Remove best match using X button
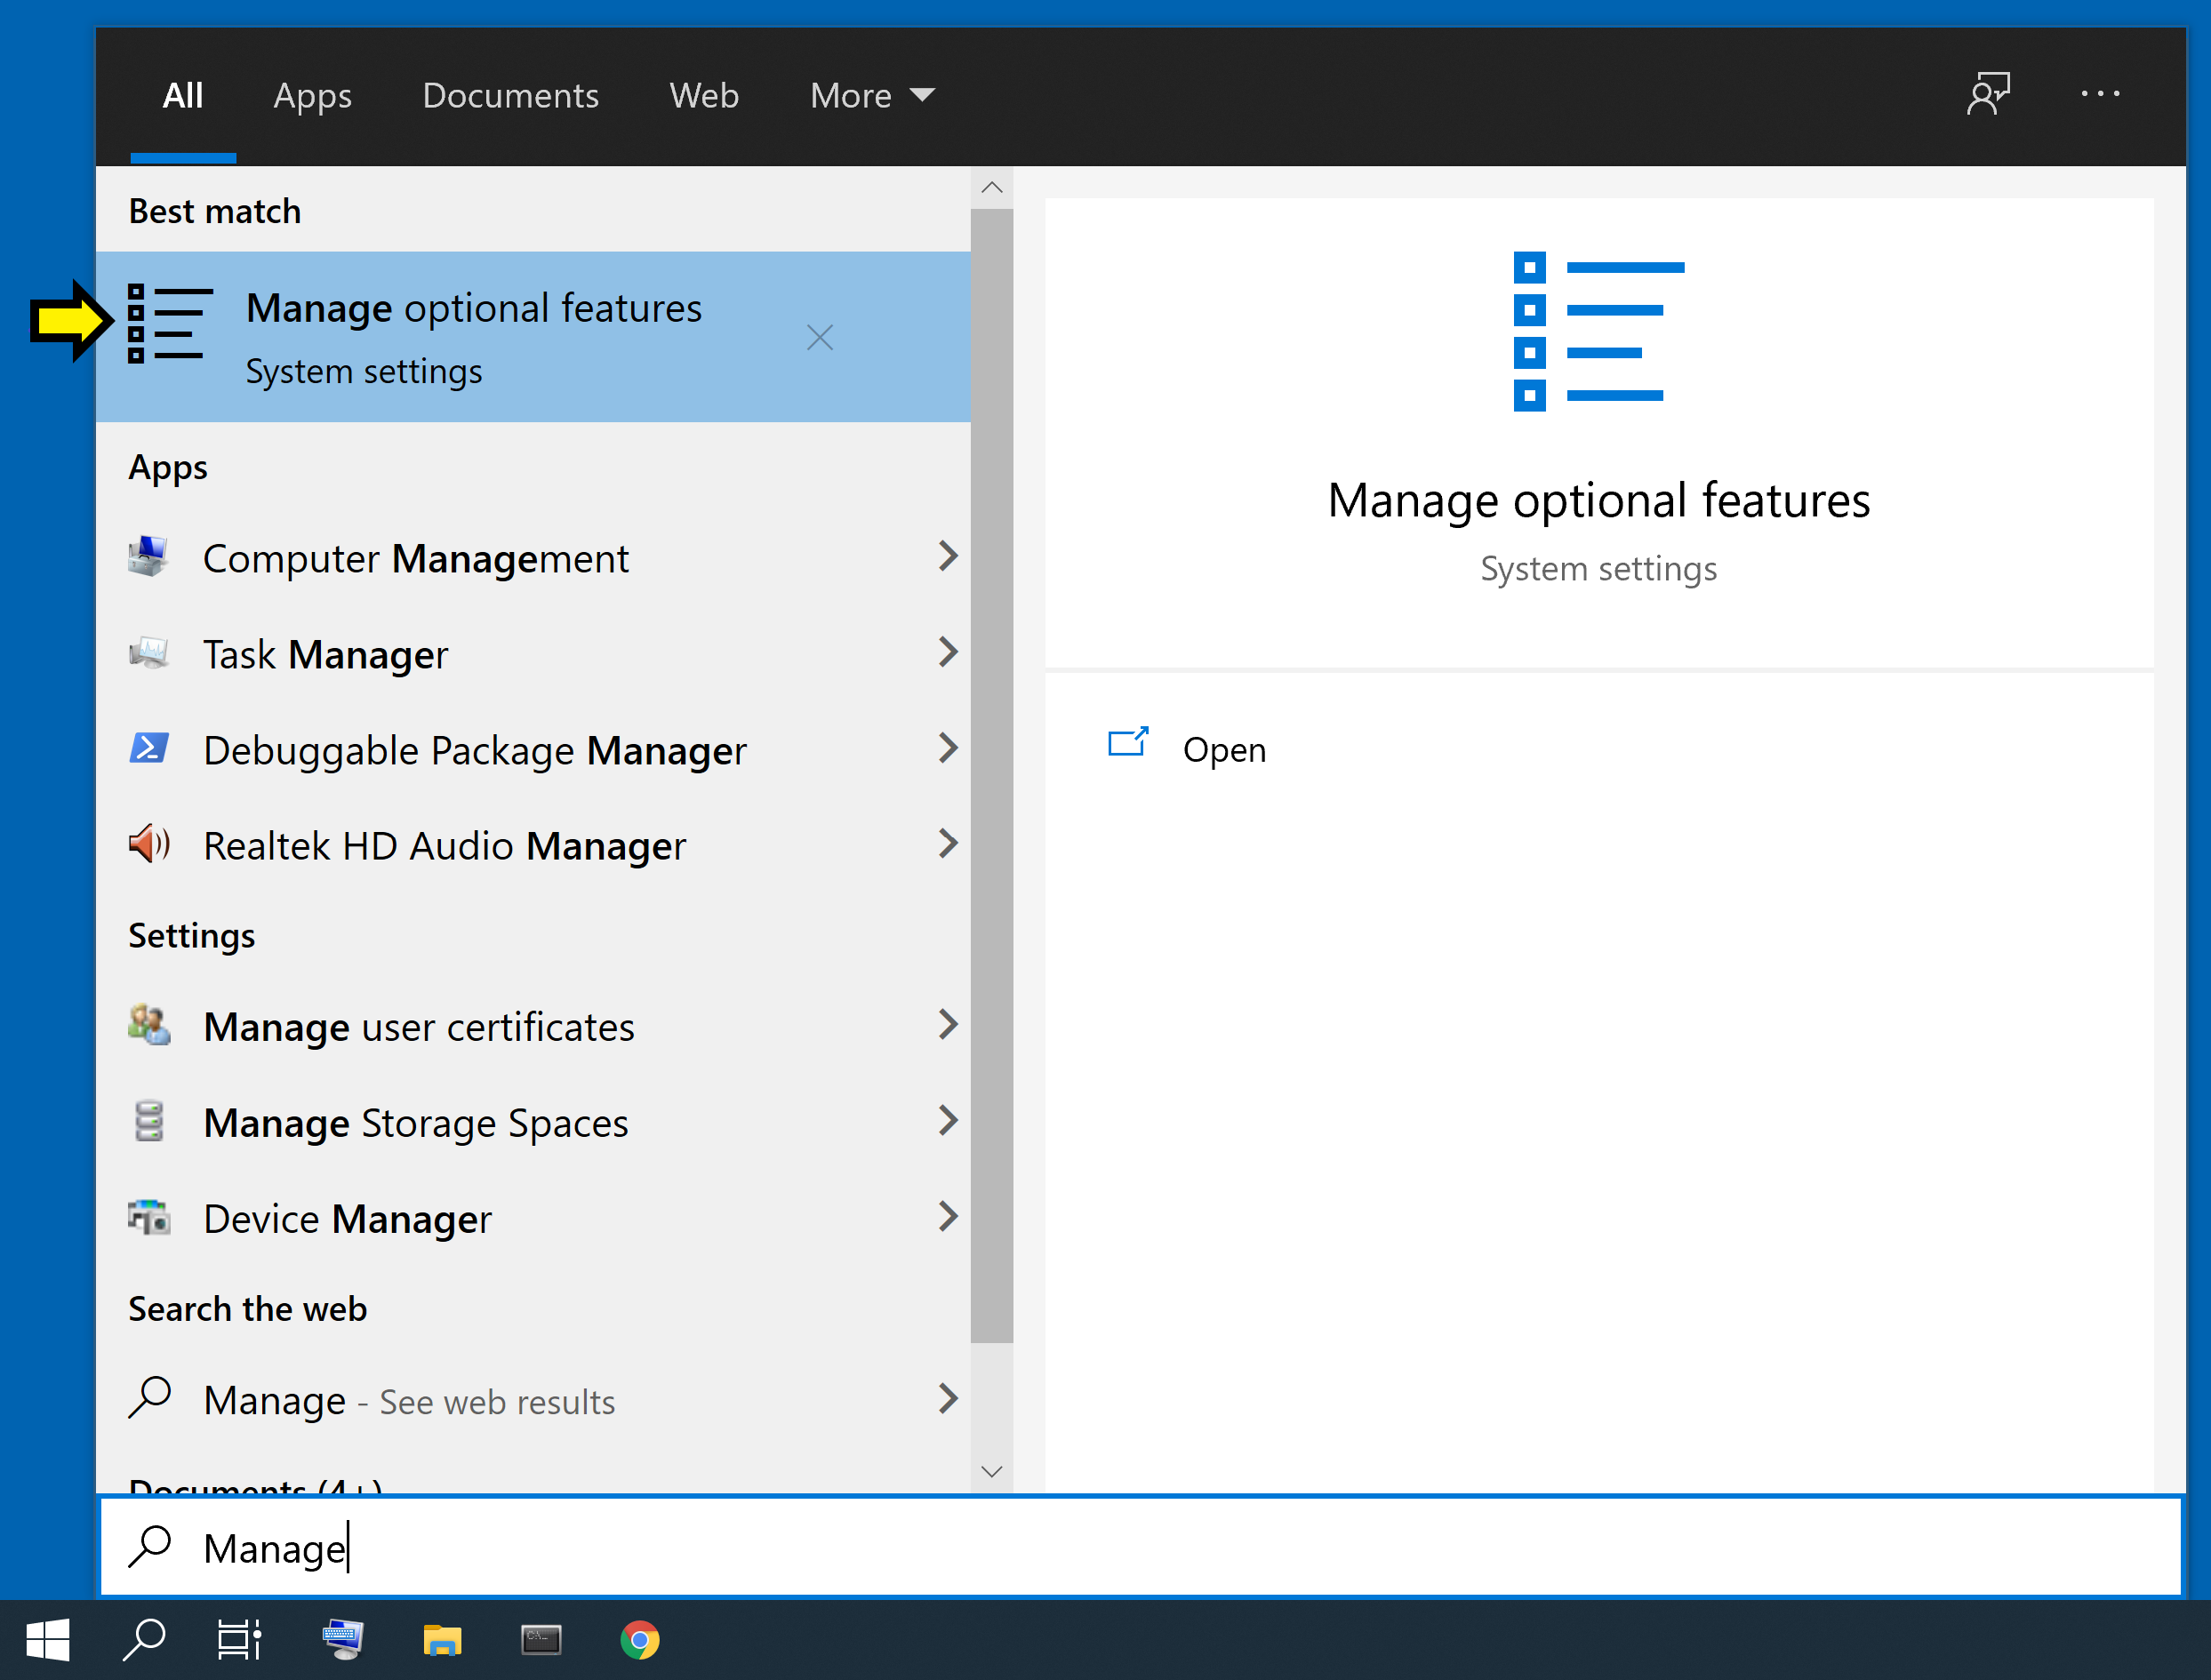This screenshot has height=1680, width=2211. tap(819, 338)
